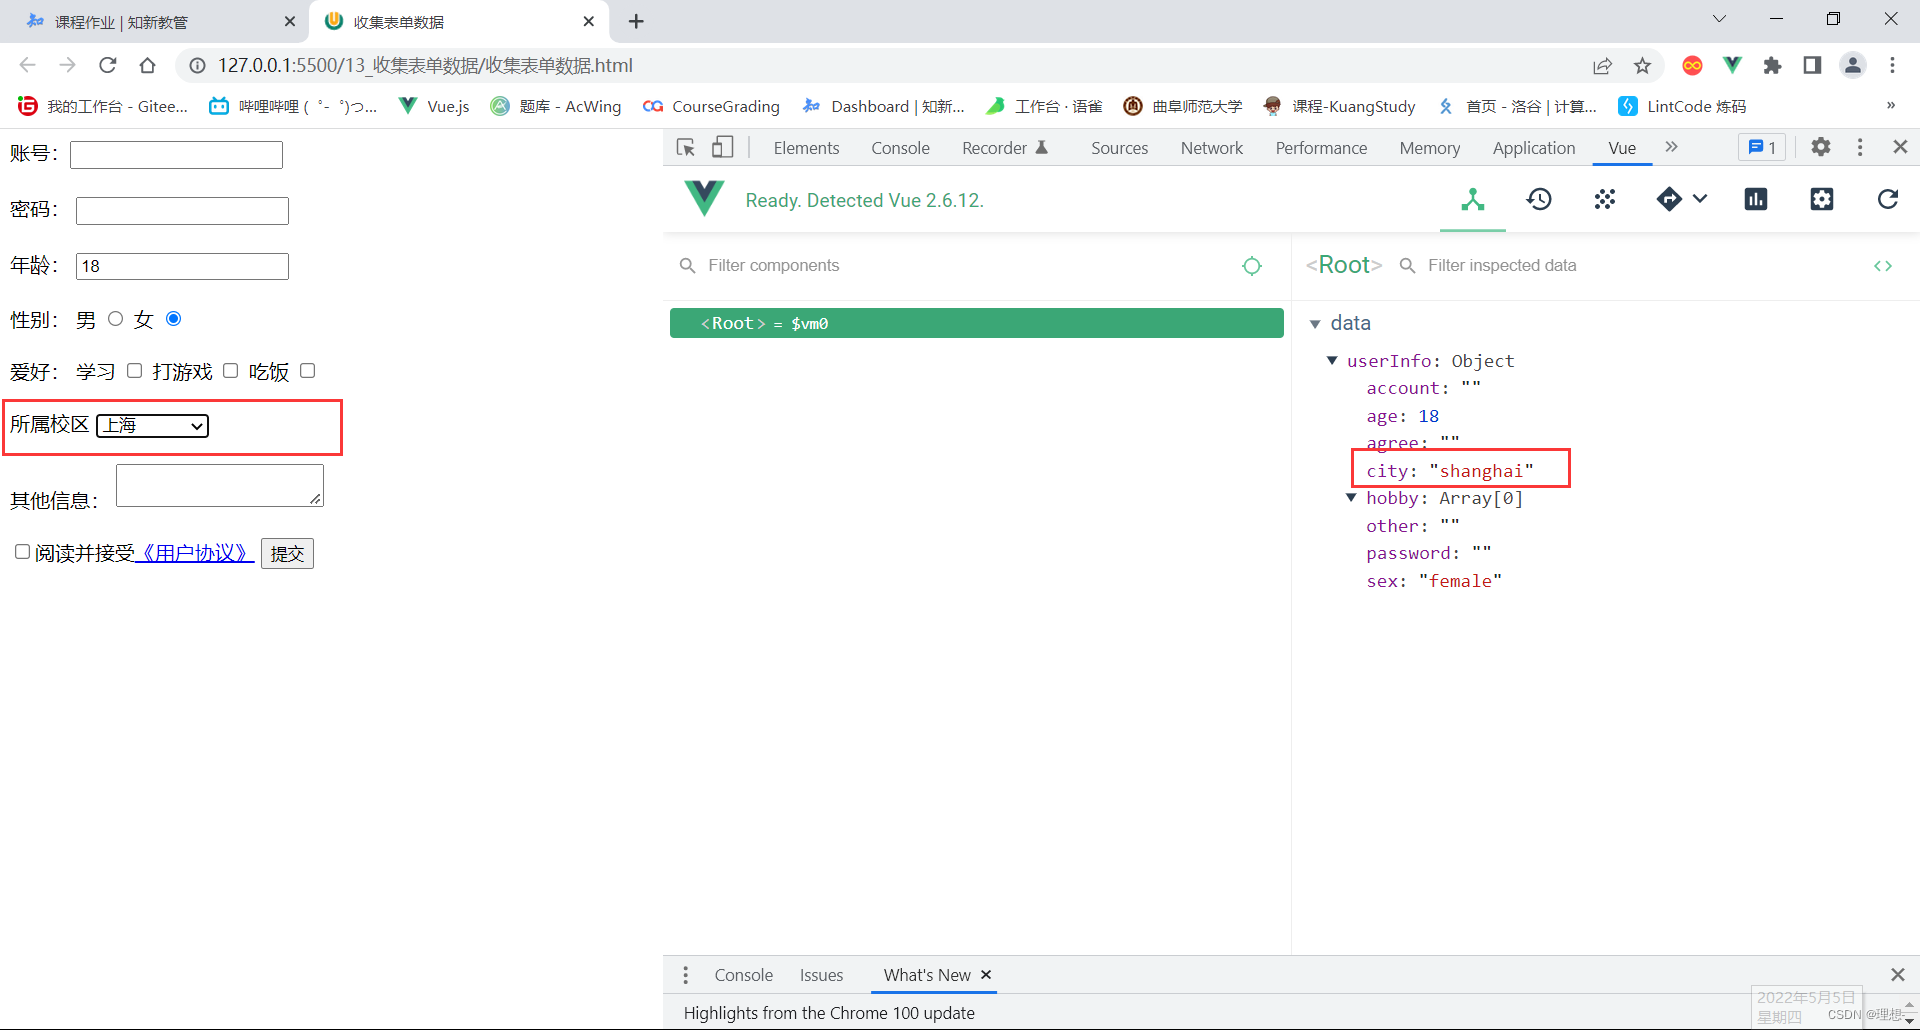Select the 男 radio button
Image resolution: width=1920 pixels, height=1030 pixels.
(116, 319)
